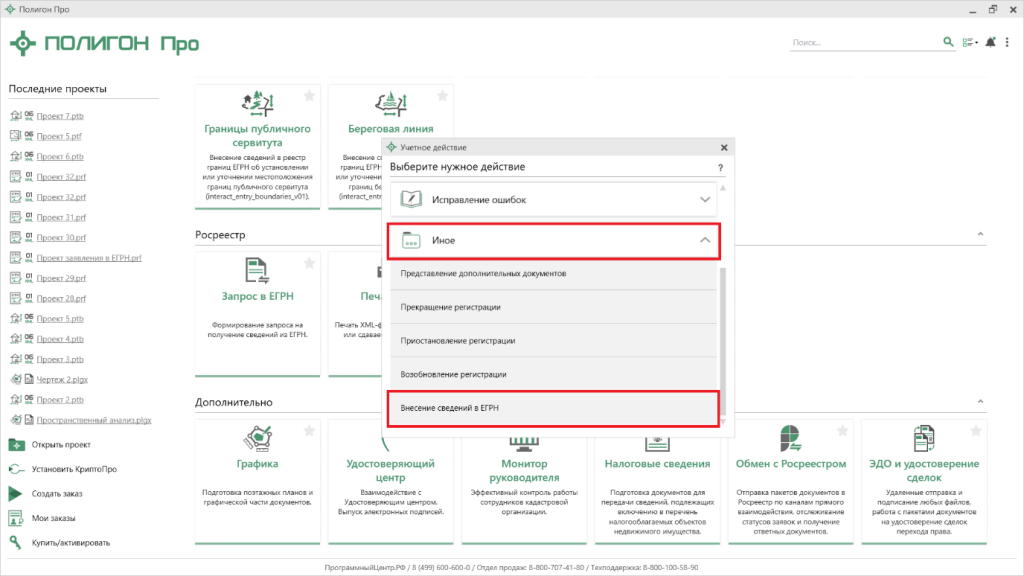Click the Мои заказы icon
1024x576 pixels.
[x=16, y=518]
